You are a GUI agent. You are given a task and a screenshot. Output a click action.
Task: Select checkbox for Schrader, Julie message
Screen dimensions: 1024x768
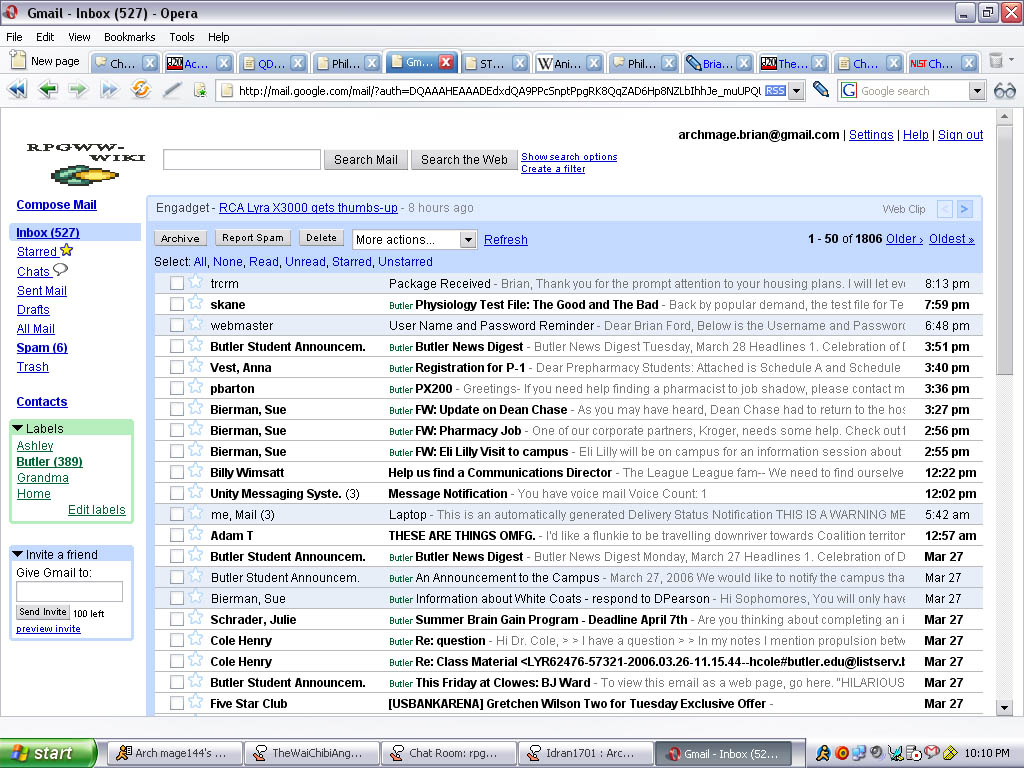click(x=176, y=620)
